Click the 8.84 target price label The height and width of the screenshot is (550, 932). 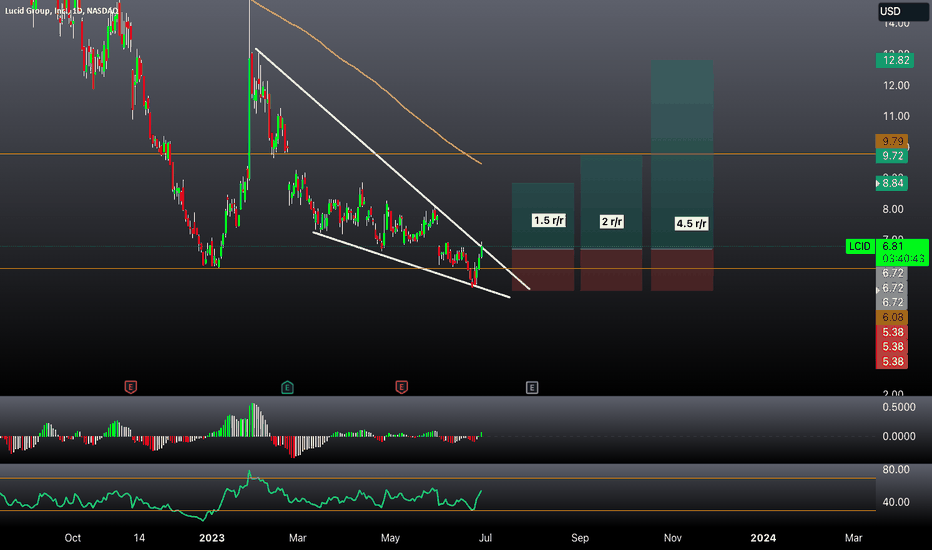coord(892,183)
